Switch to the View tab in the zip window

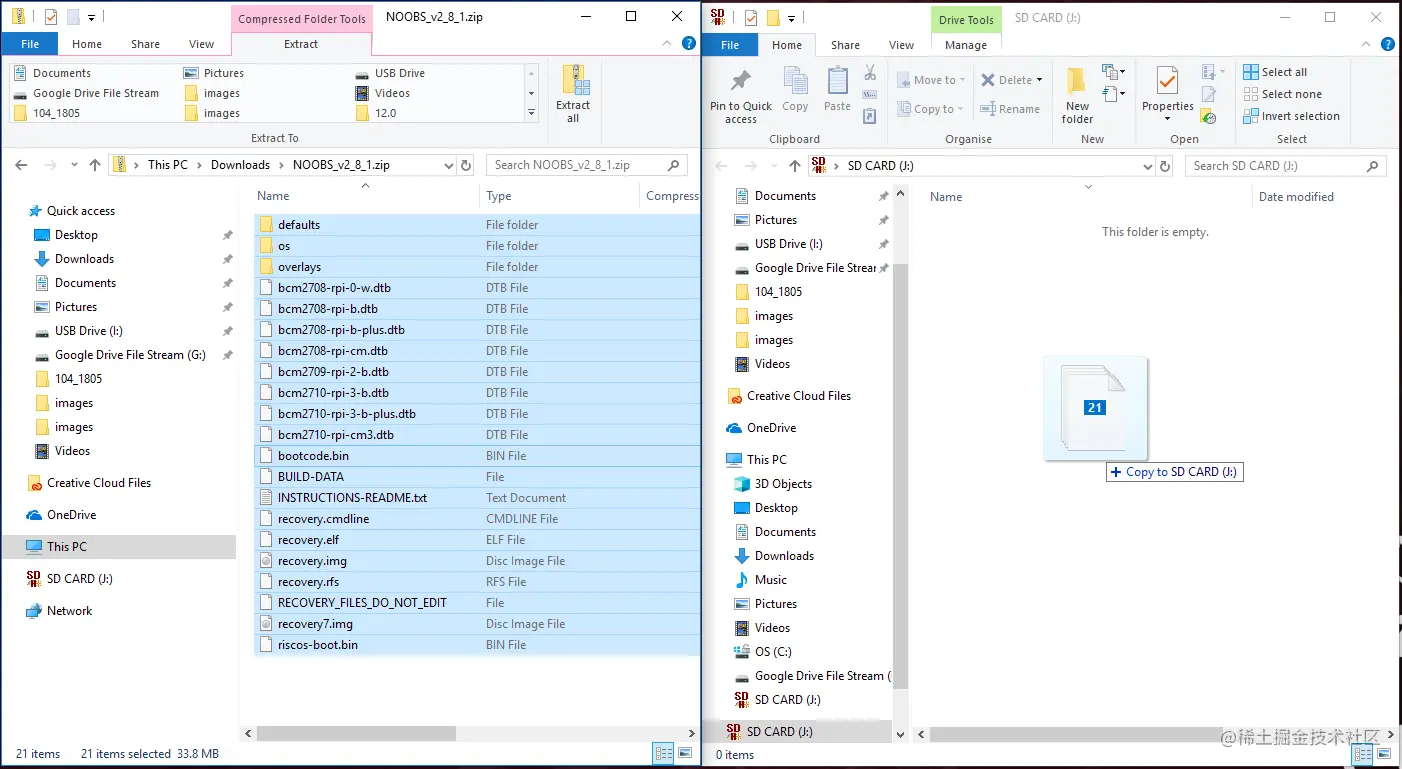[x=202, y=44]
